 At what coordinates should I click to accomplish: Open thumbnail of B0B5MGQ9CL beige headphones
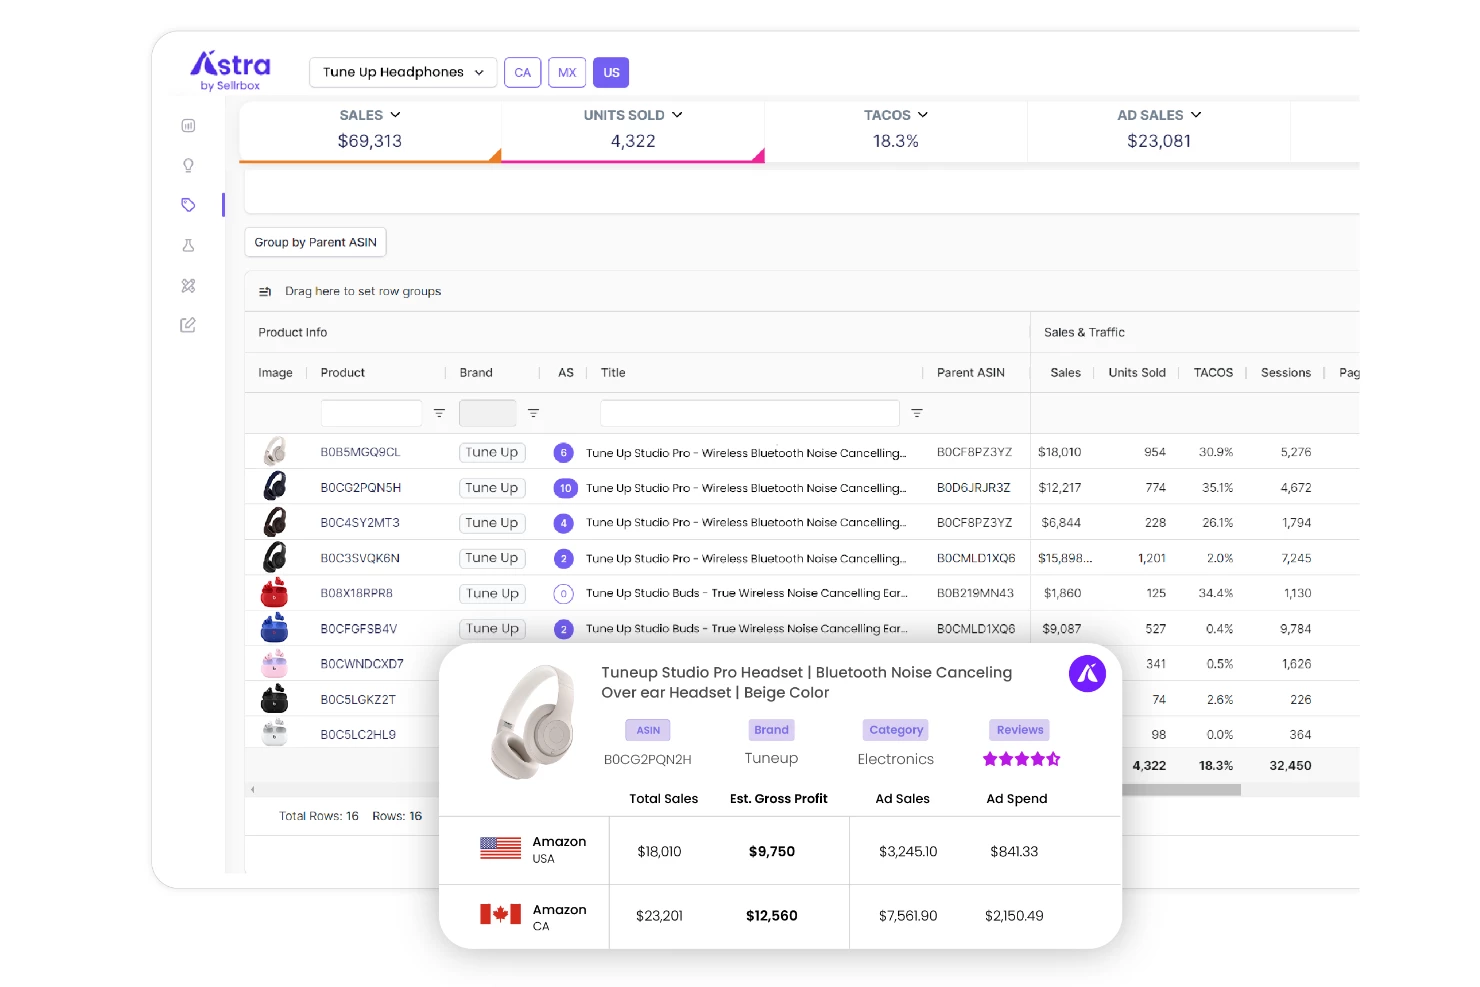click(x=275, y=452)
